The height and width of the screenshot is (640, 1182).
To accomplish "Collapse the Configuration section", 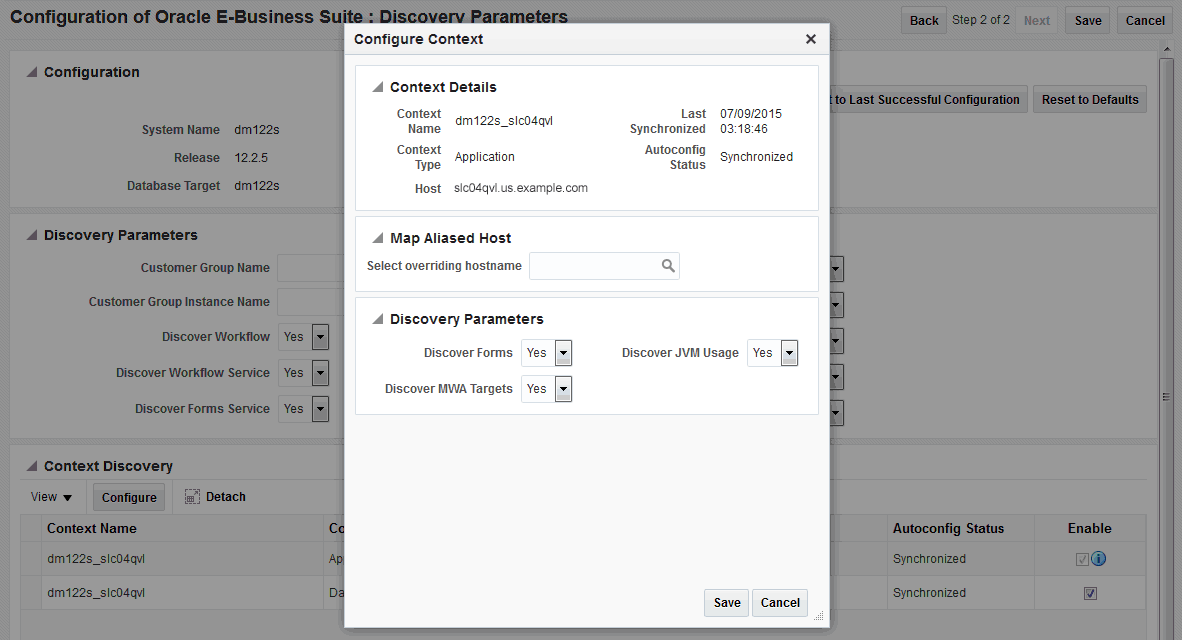I will pos(32,72).
